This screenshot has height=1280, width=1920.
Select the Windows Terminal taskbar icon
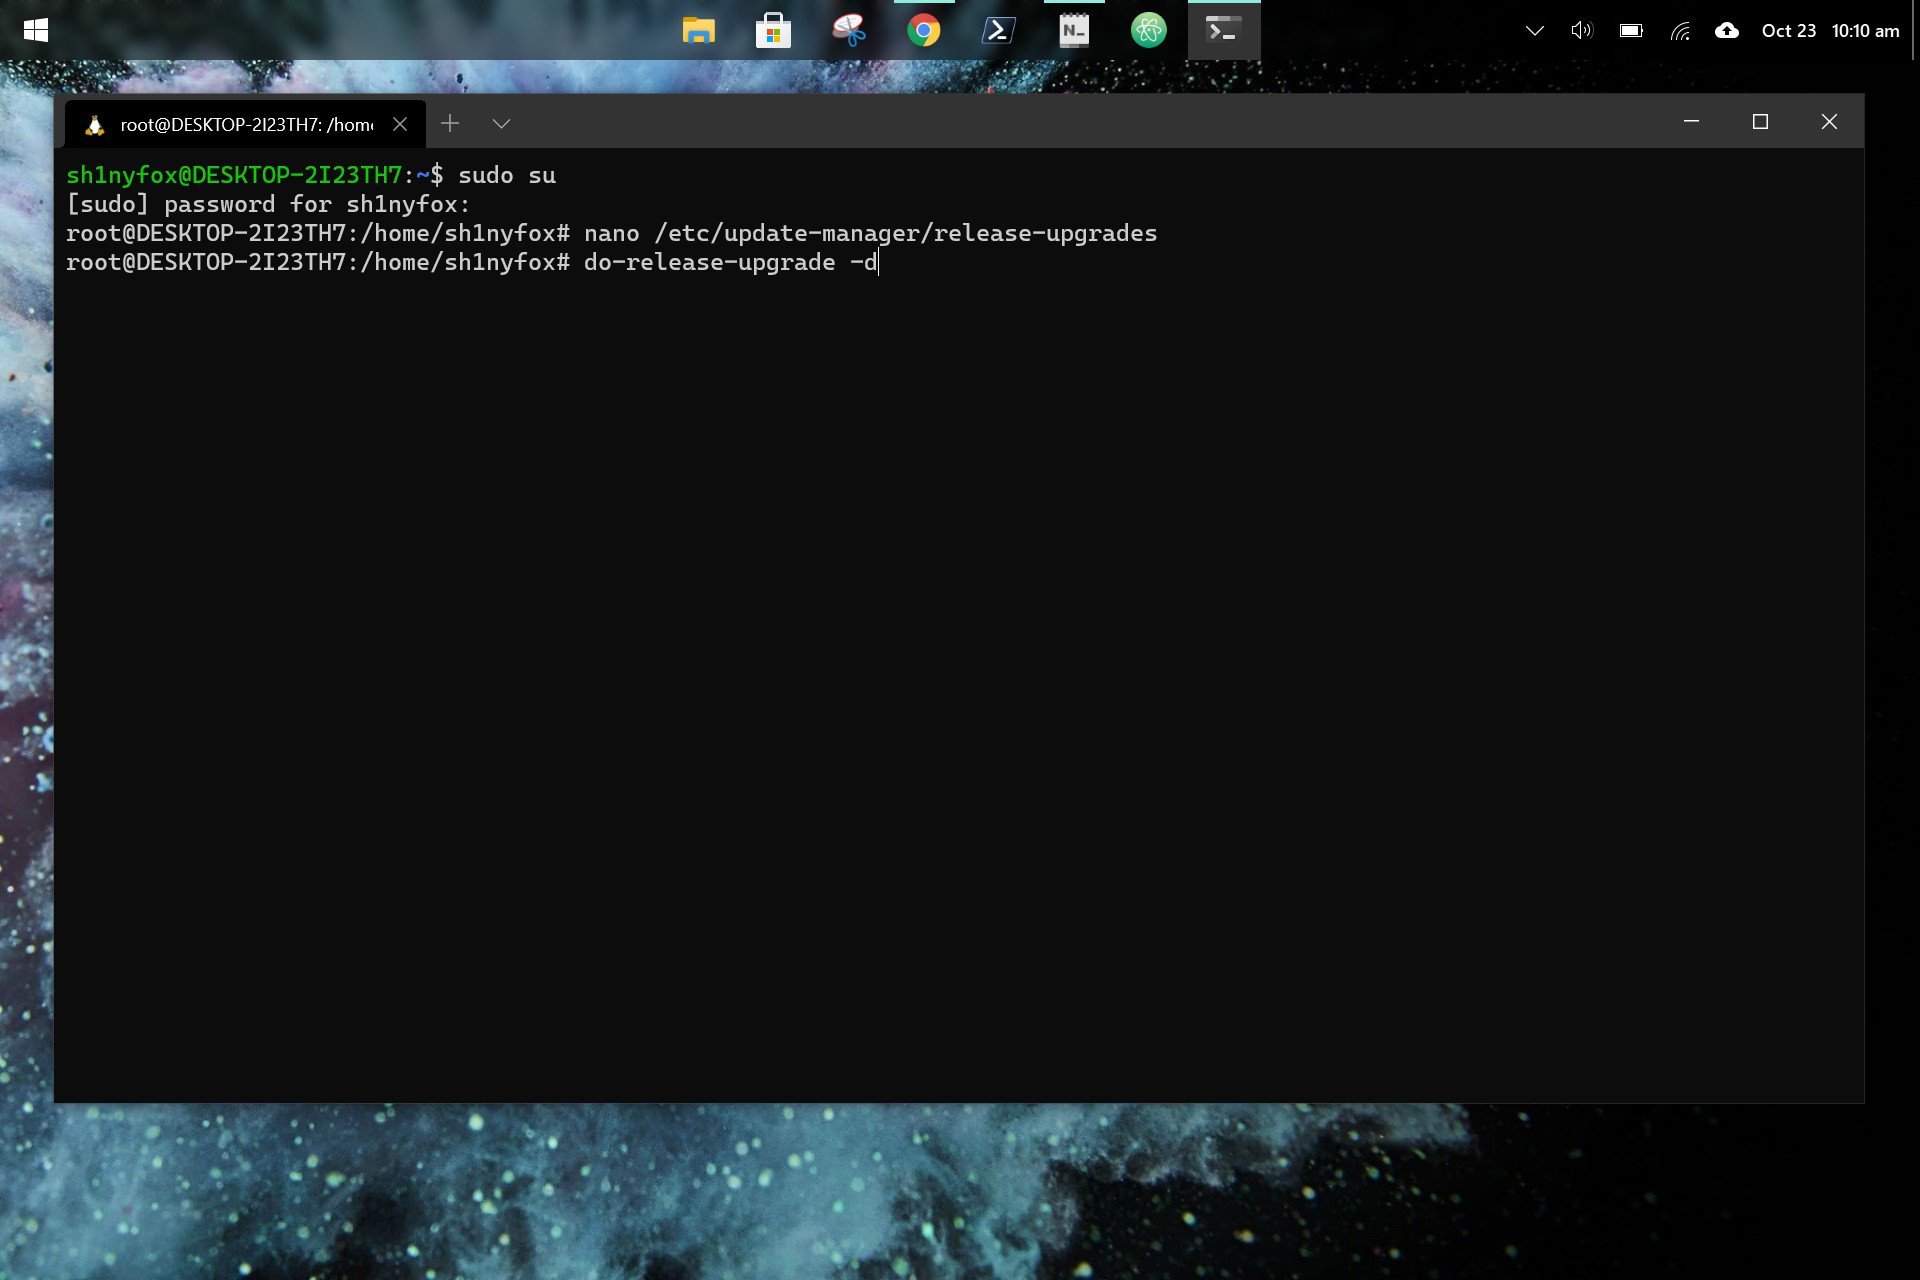[x=1223, y=31]
